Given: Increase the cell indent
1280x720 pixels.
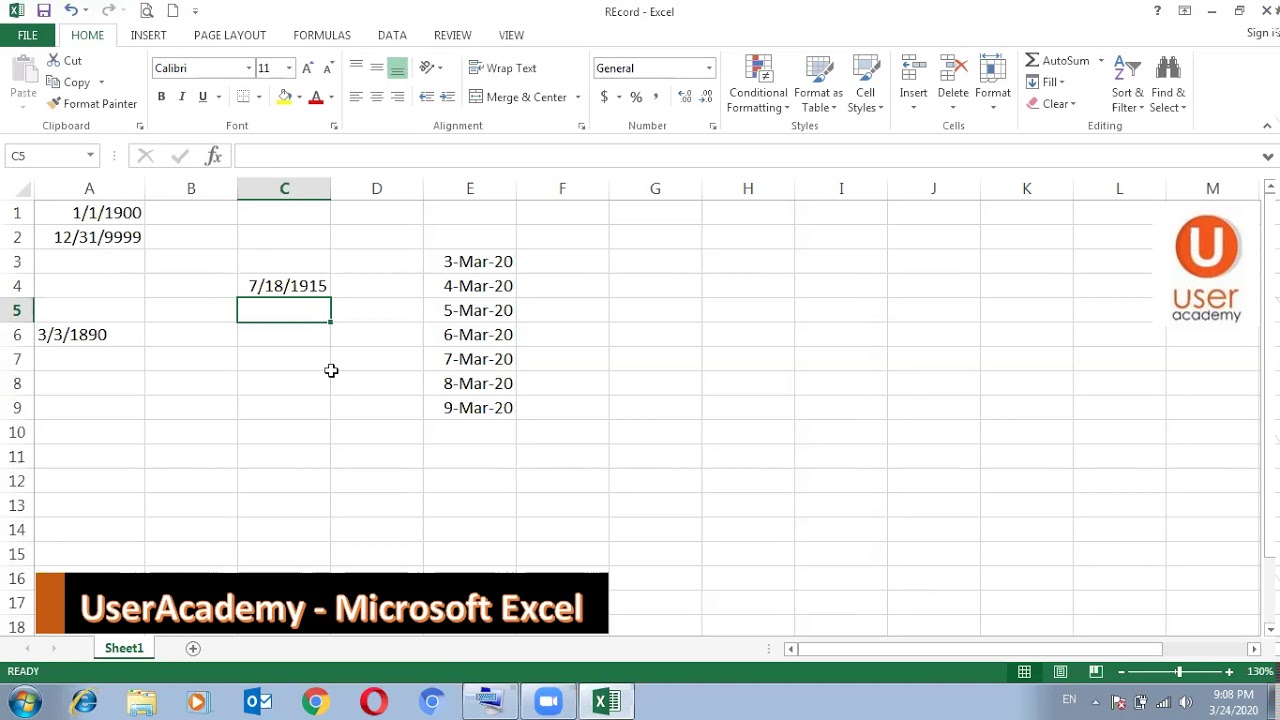Looking at the screenshot, I should [x=447, y=97].
